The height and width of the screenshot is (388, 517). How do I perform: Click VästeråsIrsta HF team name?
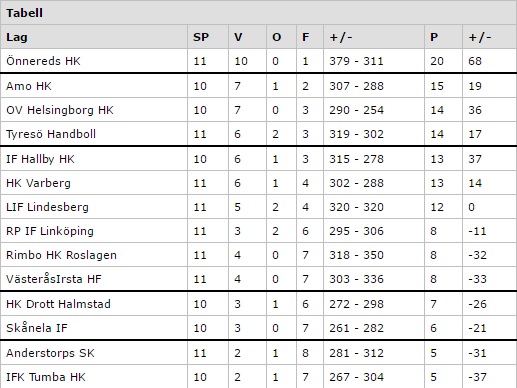[54, 279]
